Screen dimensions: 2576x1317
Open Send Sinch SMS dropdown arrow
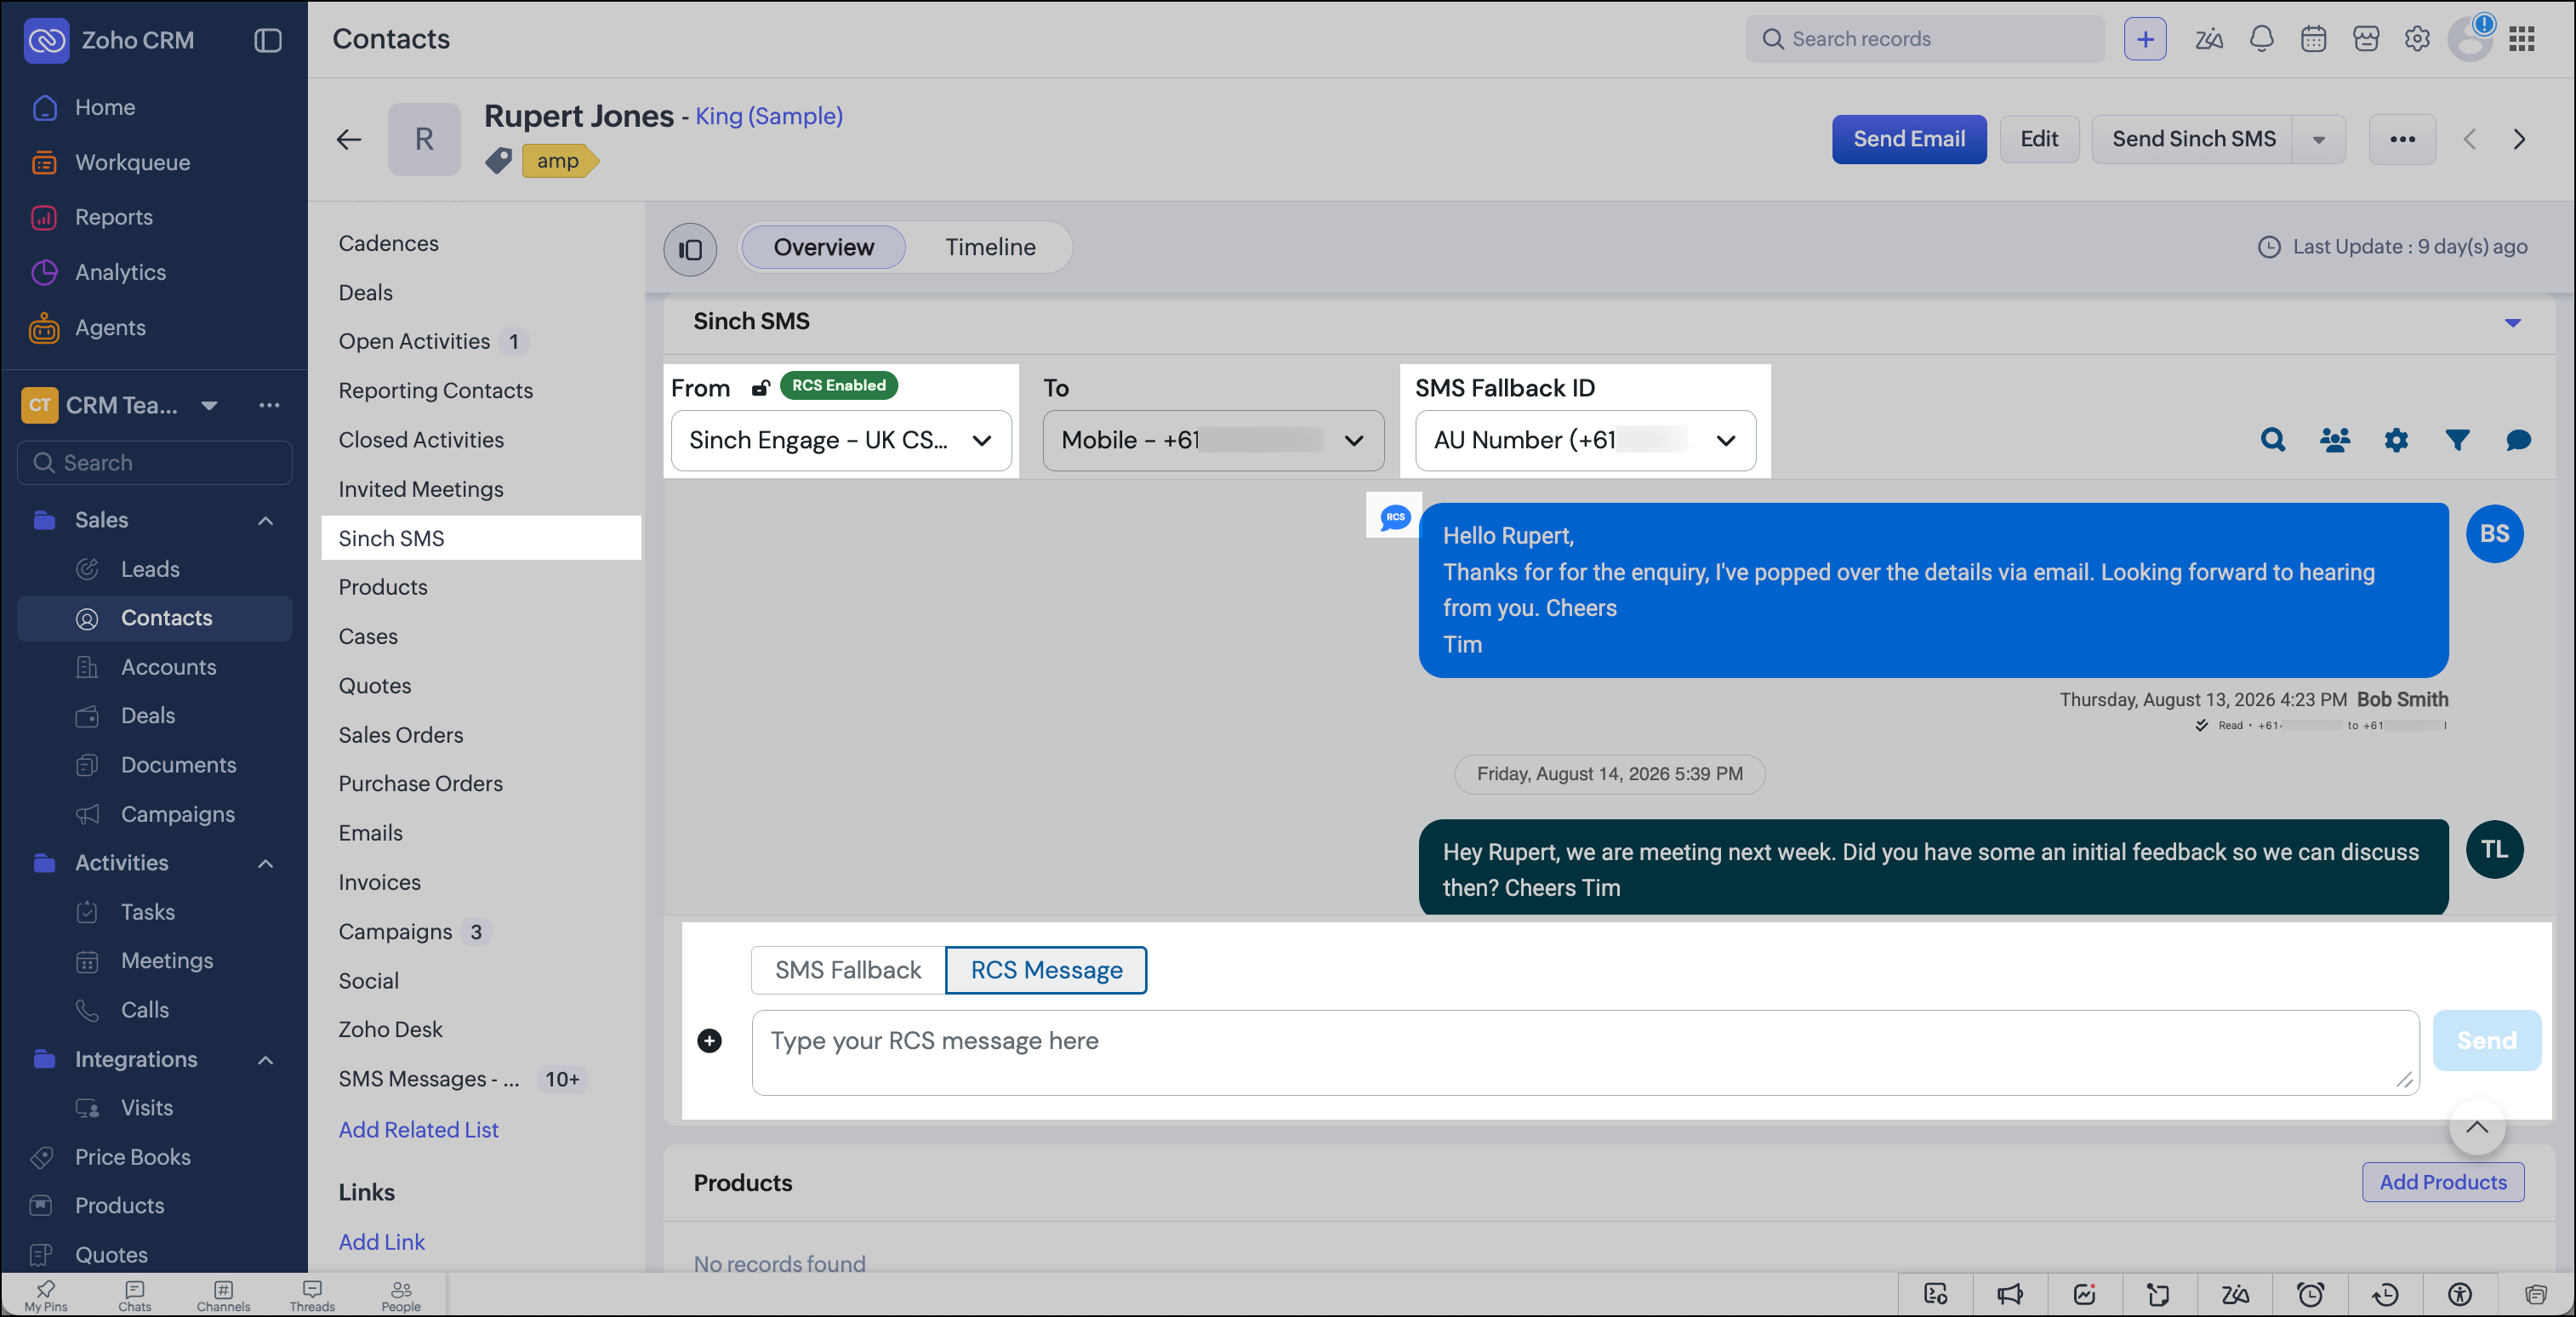tap(2319, 140)
